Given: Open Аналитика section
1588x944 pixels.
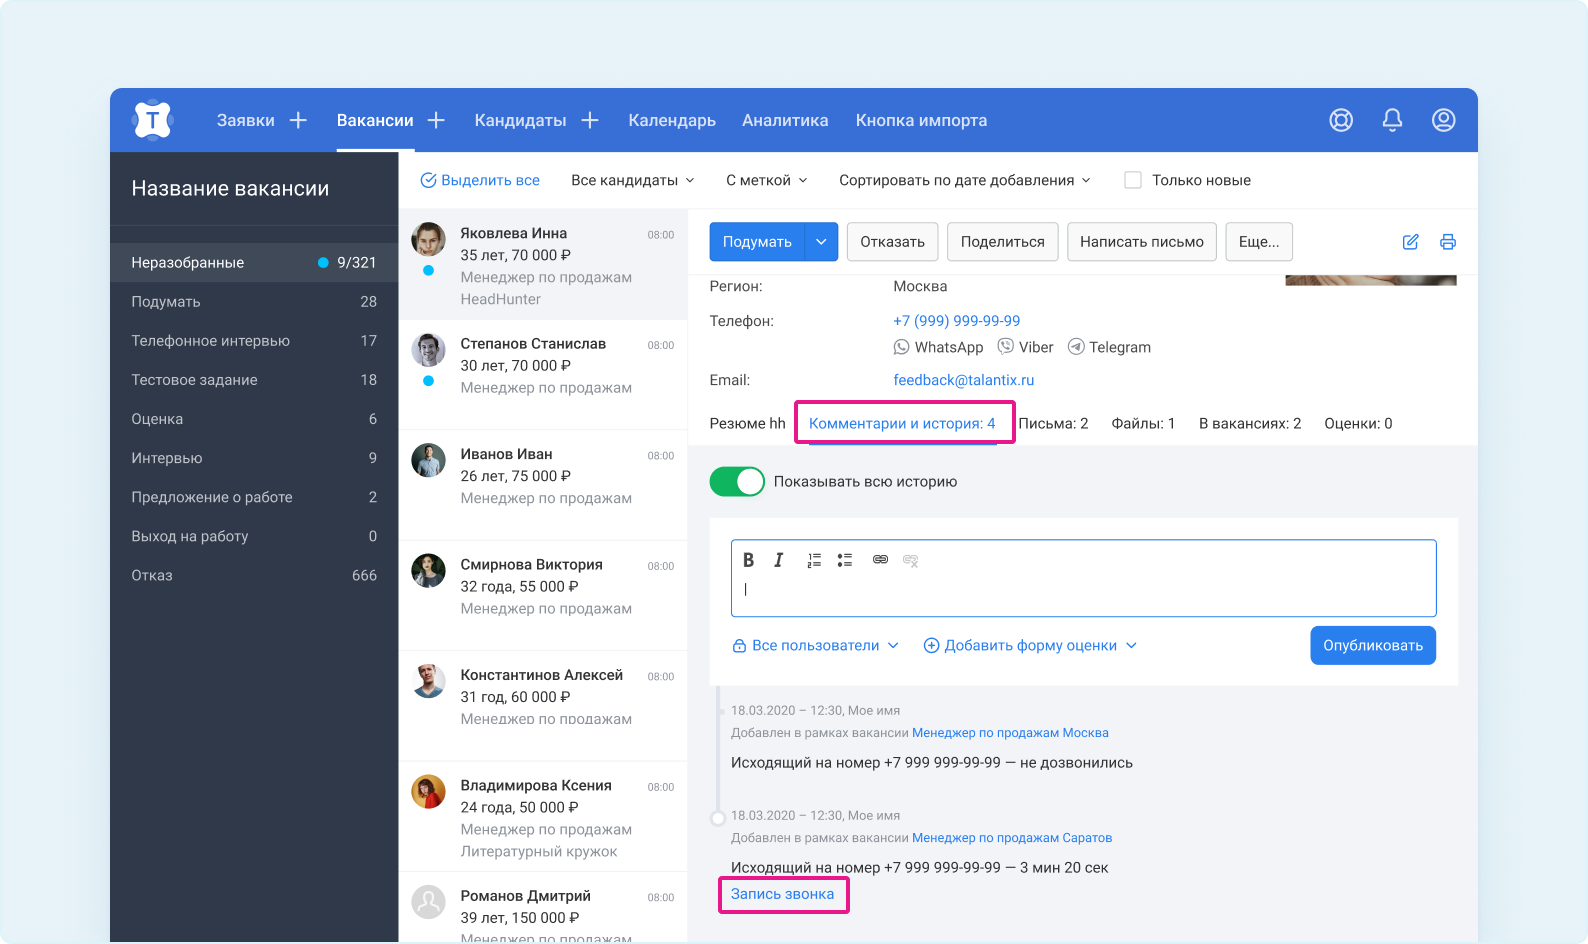Looking at the screenshot, I should coord(785,120).
